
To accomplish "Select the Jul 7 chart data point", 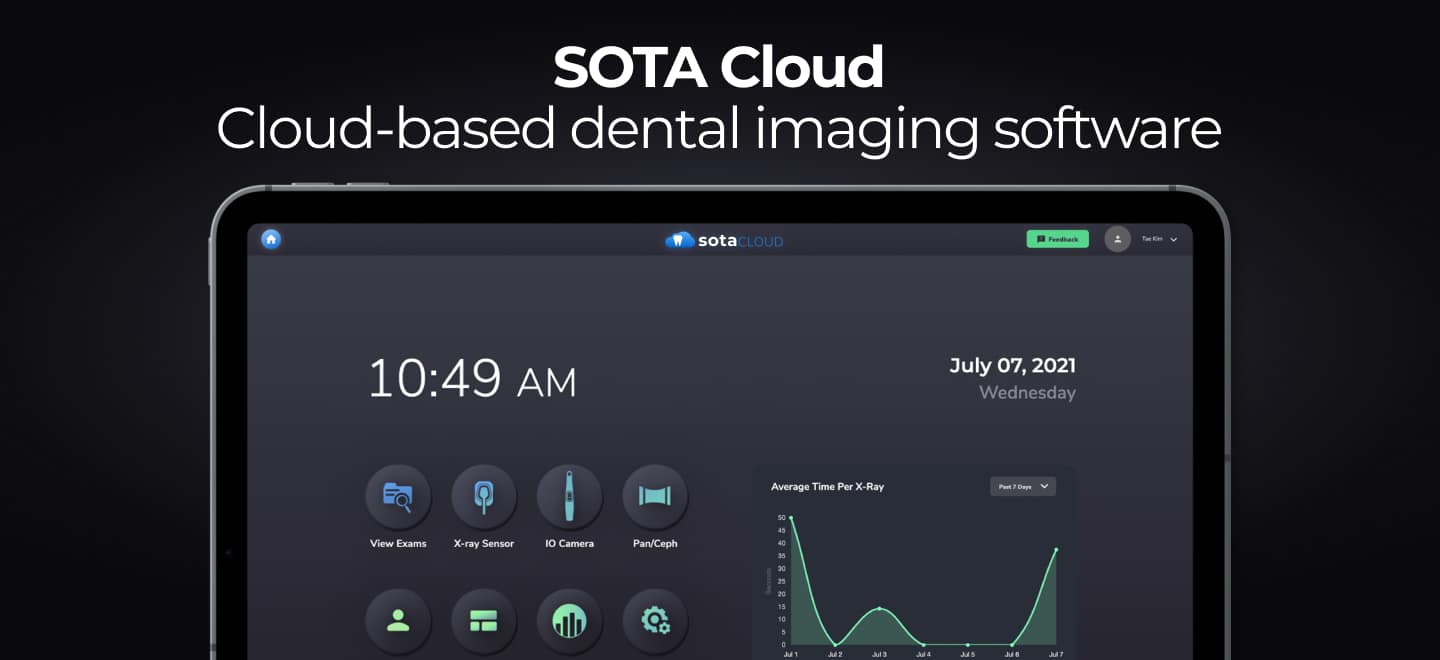I will click(1056, 549).
